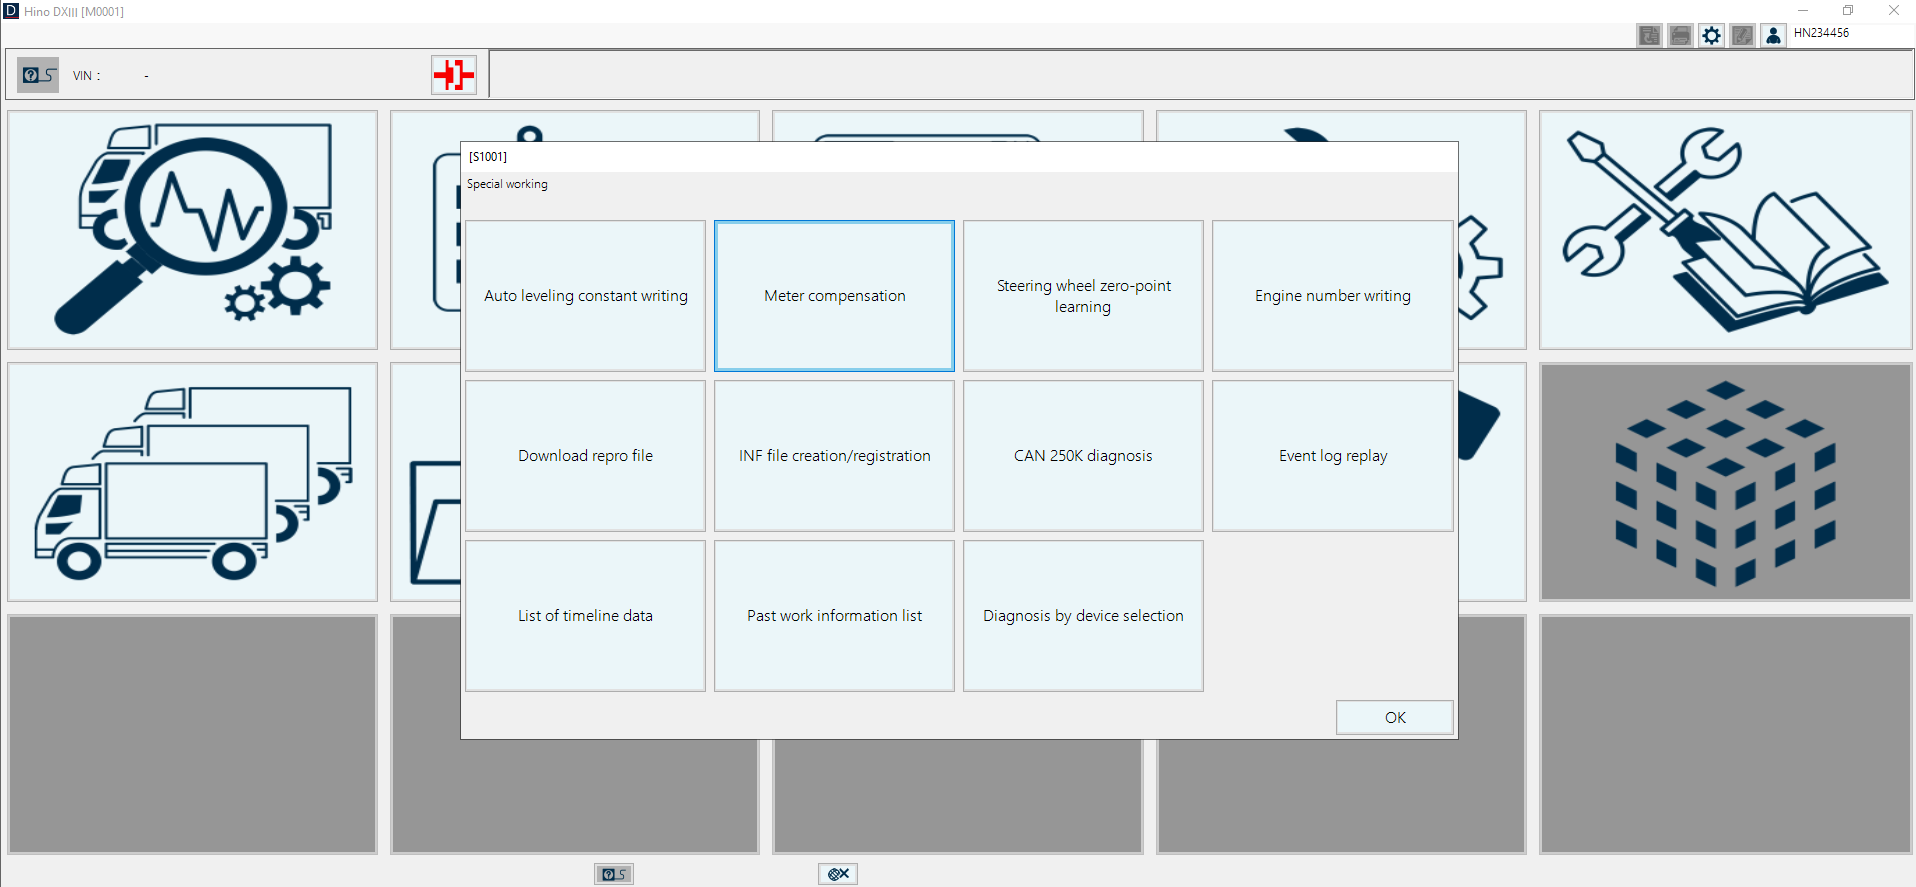Select the Meter compensation tile

coord(834,296)
